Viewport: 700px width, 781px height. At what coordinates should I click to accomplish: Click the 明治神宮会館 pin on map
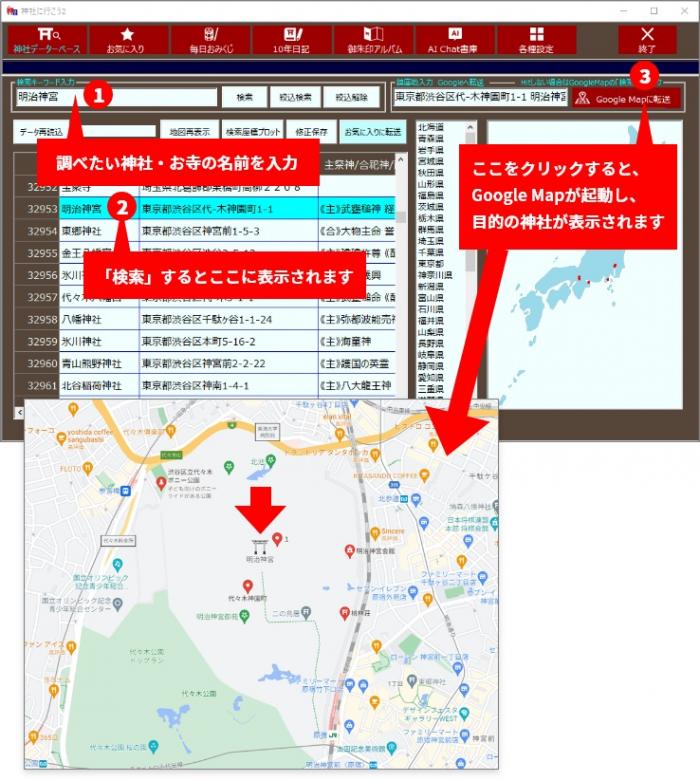pyautogui.click(x=350, y=551)
